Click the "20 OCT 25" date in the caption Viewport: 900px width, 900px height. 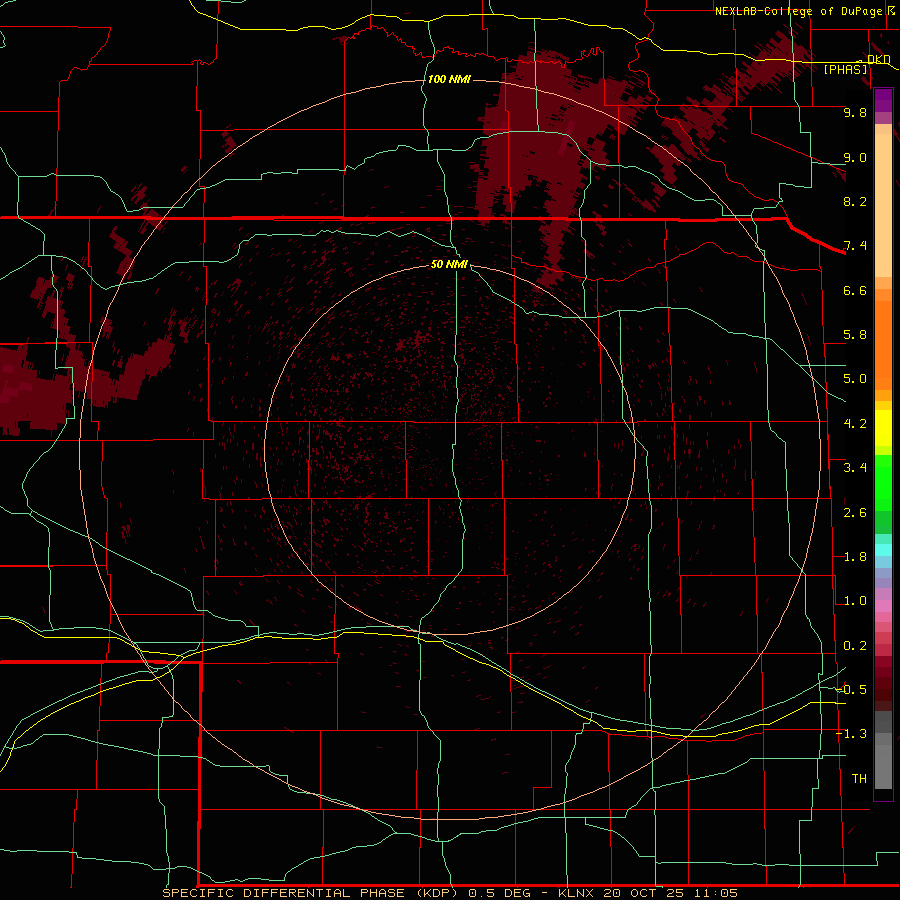[645, 893]
